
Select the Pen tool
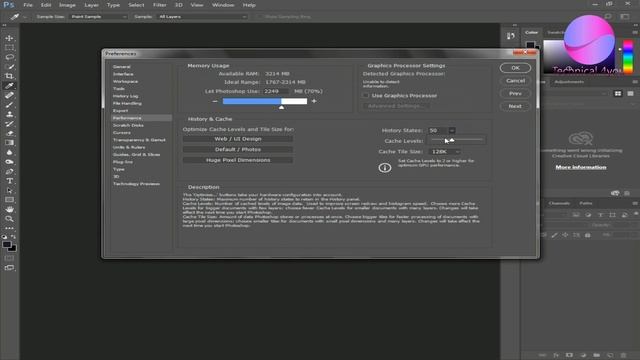(9, 171)
